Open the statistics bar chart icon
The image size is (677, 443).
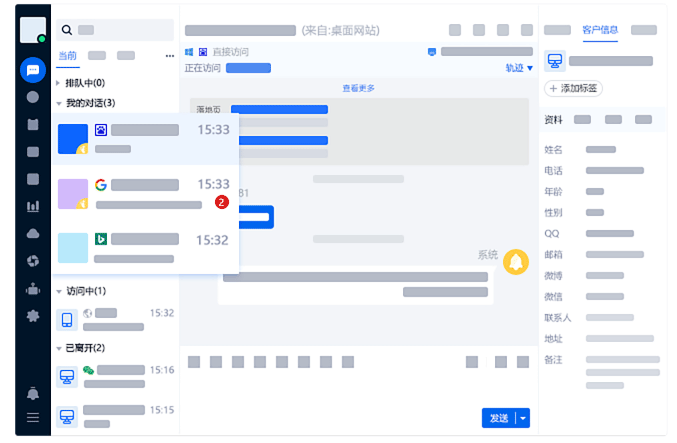coord(33,207)
